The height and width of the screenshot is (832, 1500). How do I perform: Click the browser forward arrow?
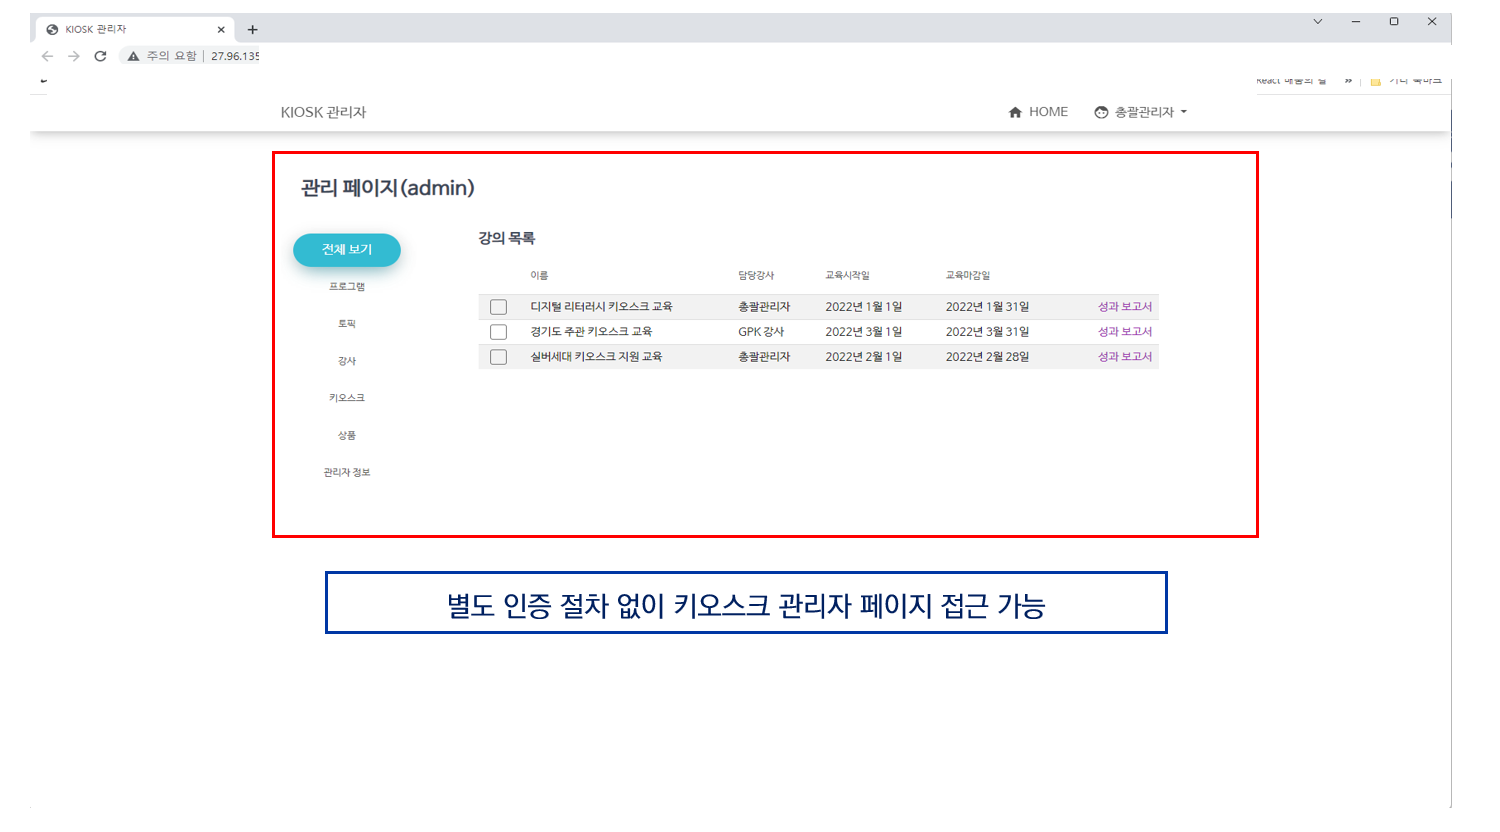pos(73,56)
